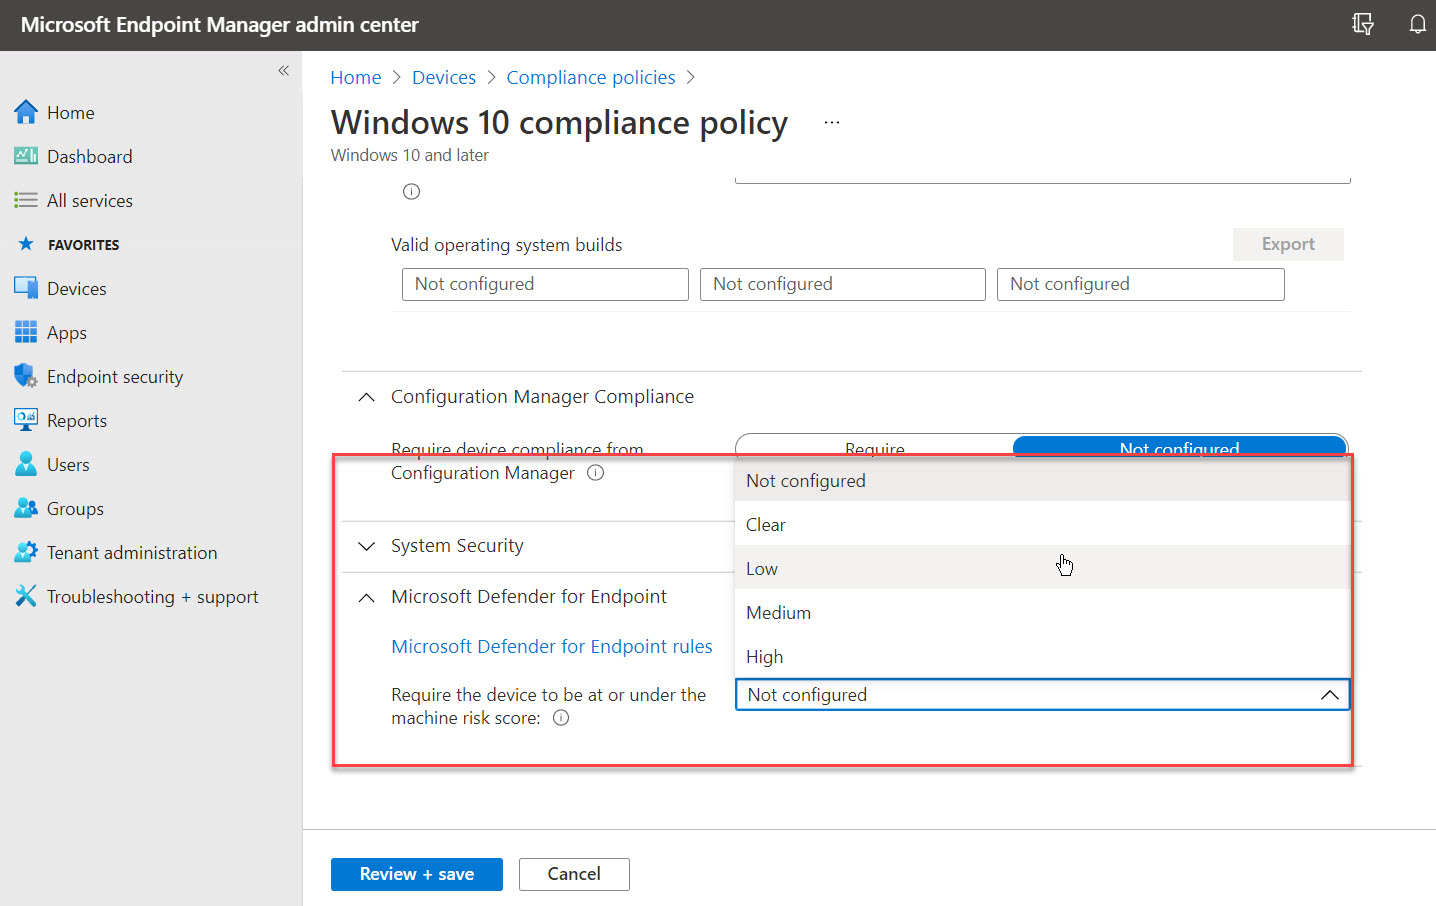Select Low risk score option
The image size is (1436, 906).
pyautogui.click(x=1042, y=569)
